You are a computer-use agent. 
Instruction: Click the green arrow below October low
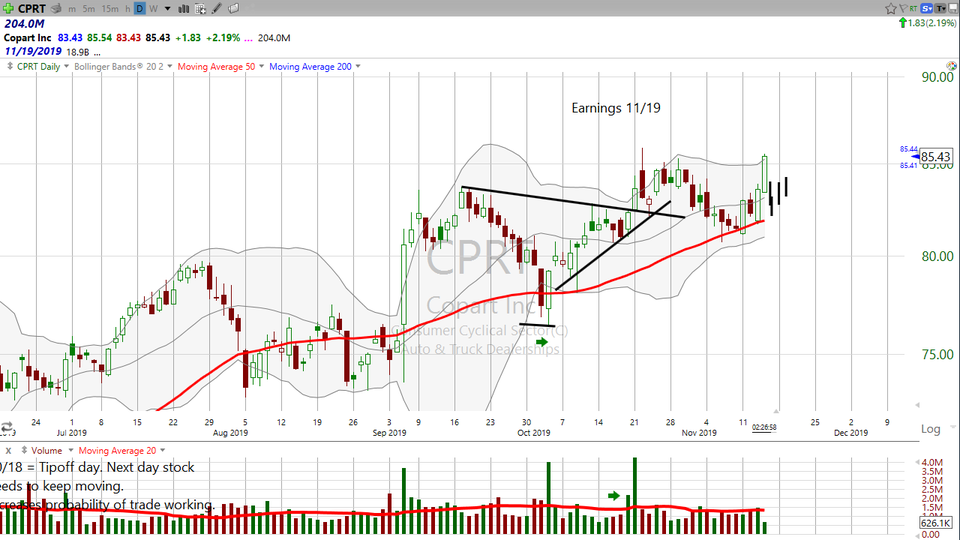click(x=541, y=342)
